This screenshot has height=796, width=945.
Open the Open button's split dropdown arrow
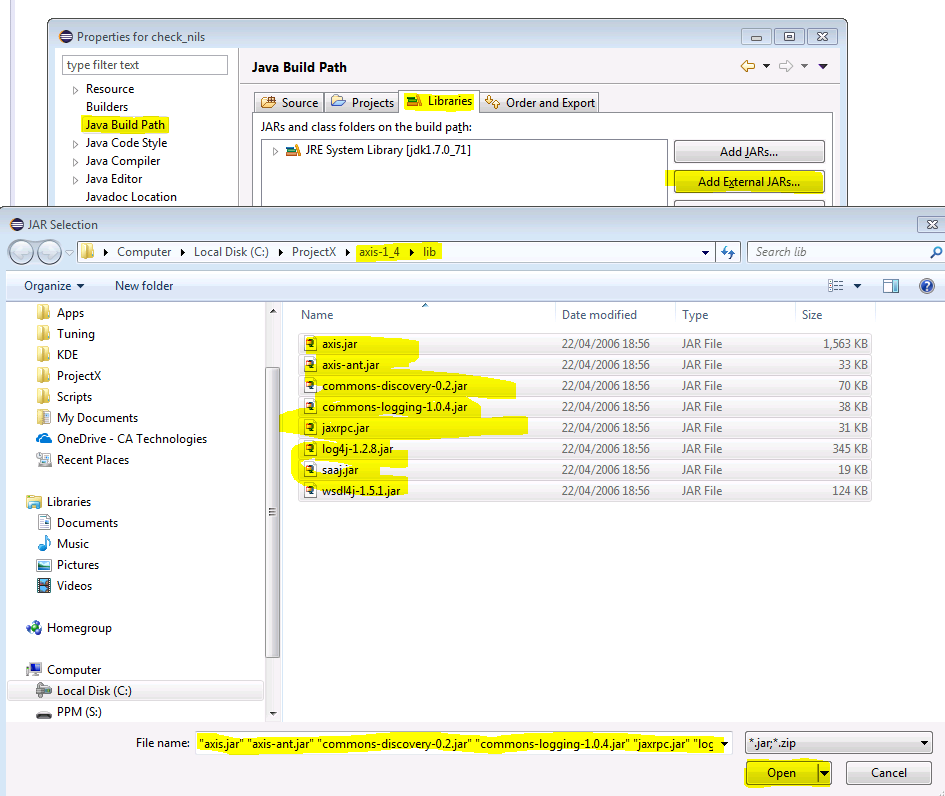[824, 773]
